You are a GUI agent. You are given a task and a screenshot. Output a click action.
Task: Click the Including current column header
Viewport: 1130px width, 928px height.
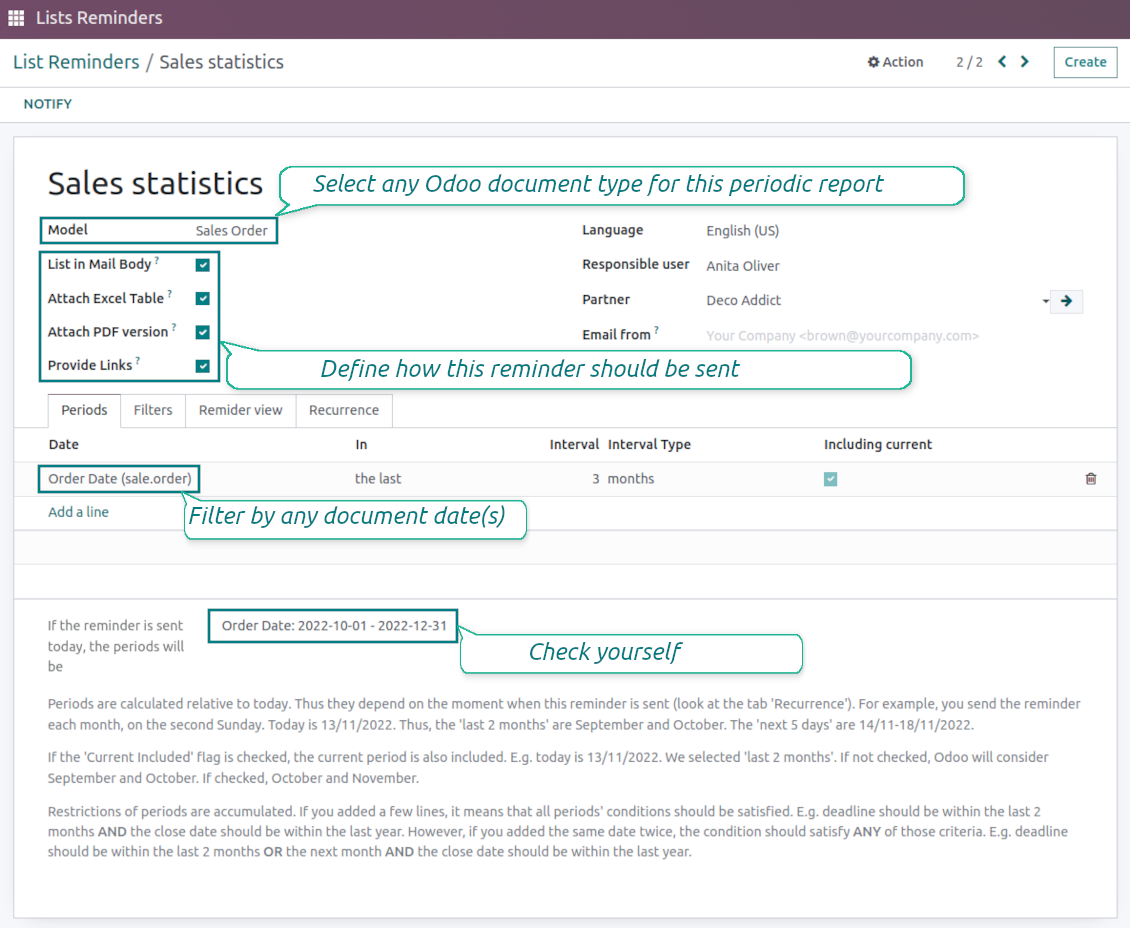pos(877,445)
